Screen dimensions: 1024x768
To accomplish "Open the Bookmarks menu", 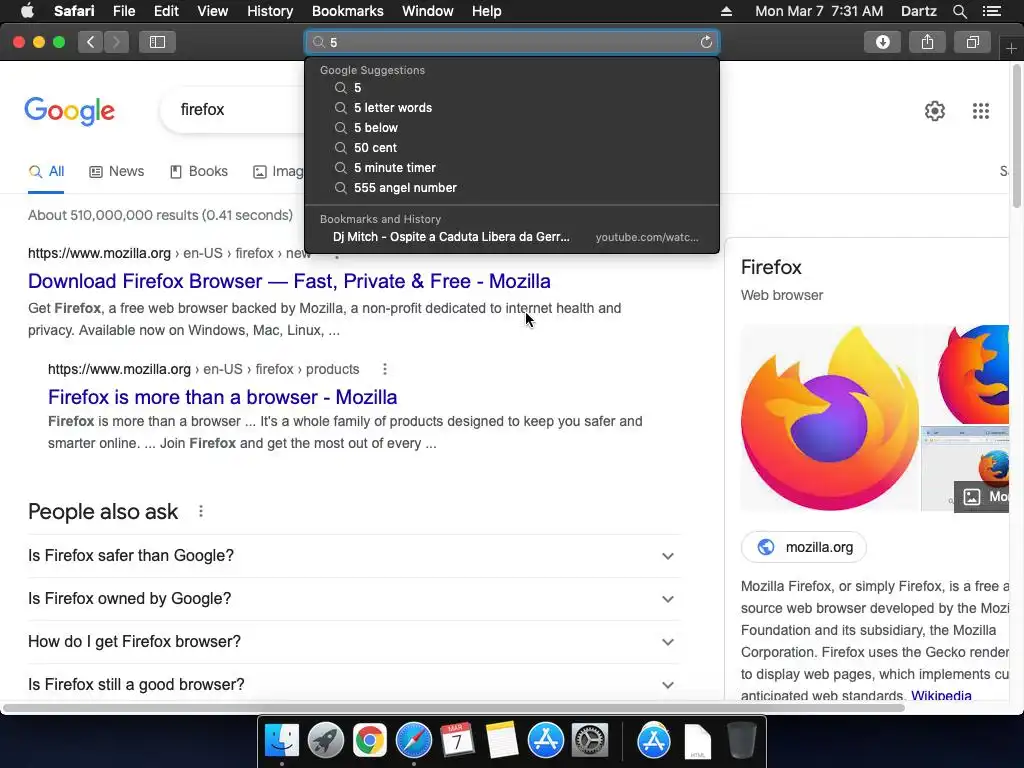I will pyautogui.click(x=347, y=11).
